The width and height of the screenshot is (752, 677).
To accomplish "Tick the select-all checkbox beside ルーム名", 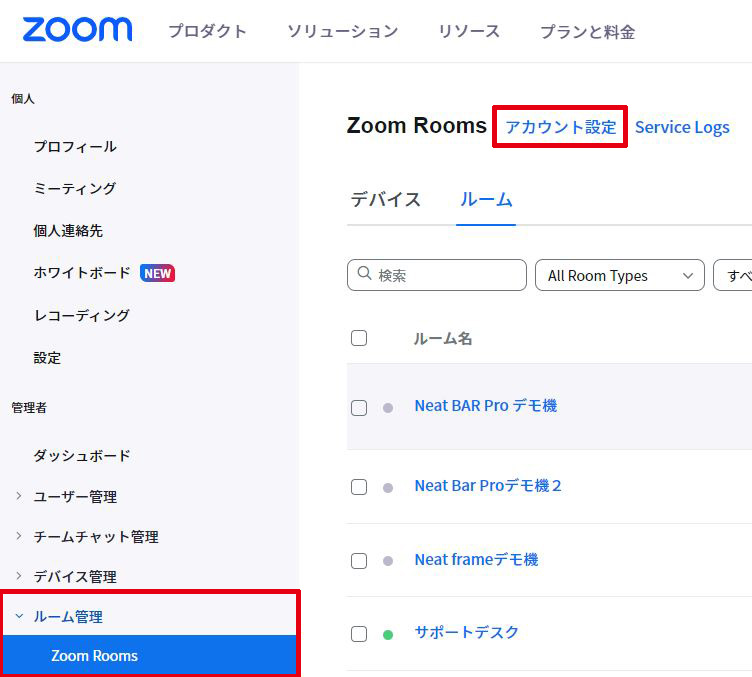I will click(359, 338).
